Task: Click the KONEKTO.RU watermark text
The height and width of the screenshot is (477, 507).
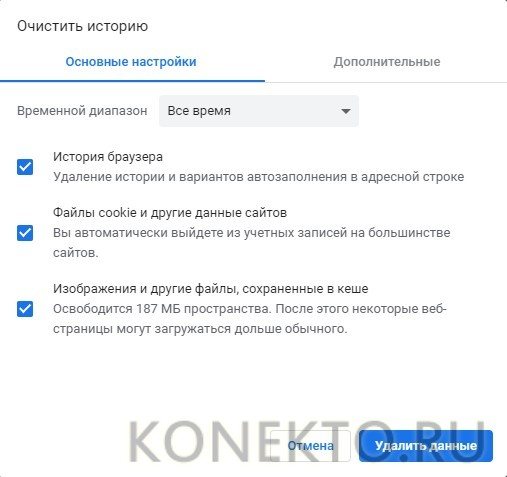Action: [307, 442]
